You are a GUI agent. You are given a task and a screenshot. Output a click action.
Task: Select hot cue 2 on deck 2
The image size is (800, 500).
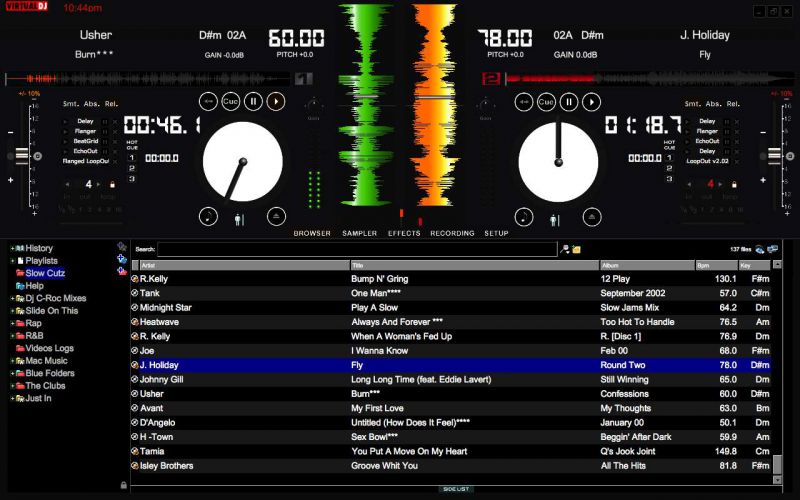pyautogui.click(x=669, y=168)
